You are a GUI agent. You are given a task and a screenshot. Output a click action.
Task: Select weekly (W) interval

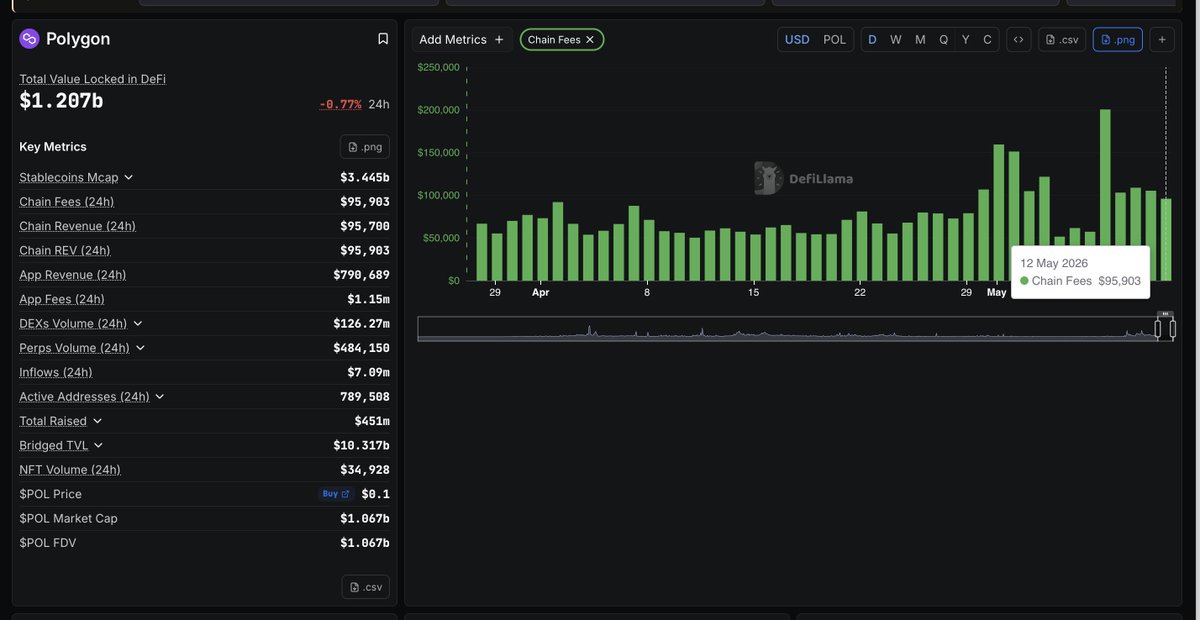click(896, 40)
